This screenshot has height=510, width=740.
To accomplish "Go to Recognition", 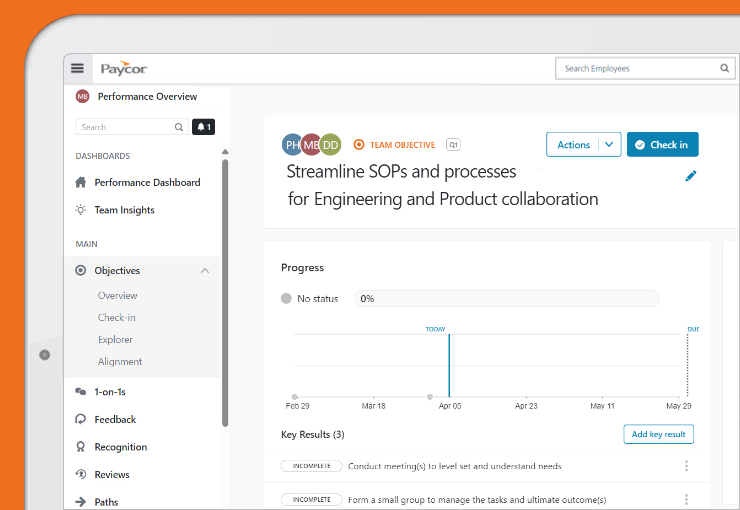I will pos(121,447).
